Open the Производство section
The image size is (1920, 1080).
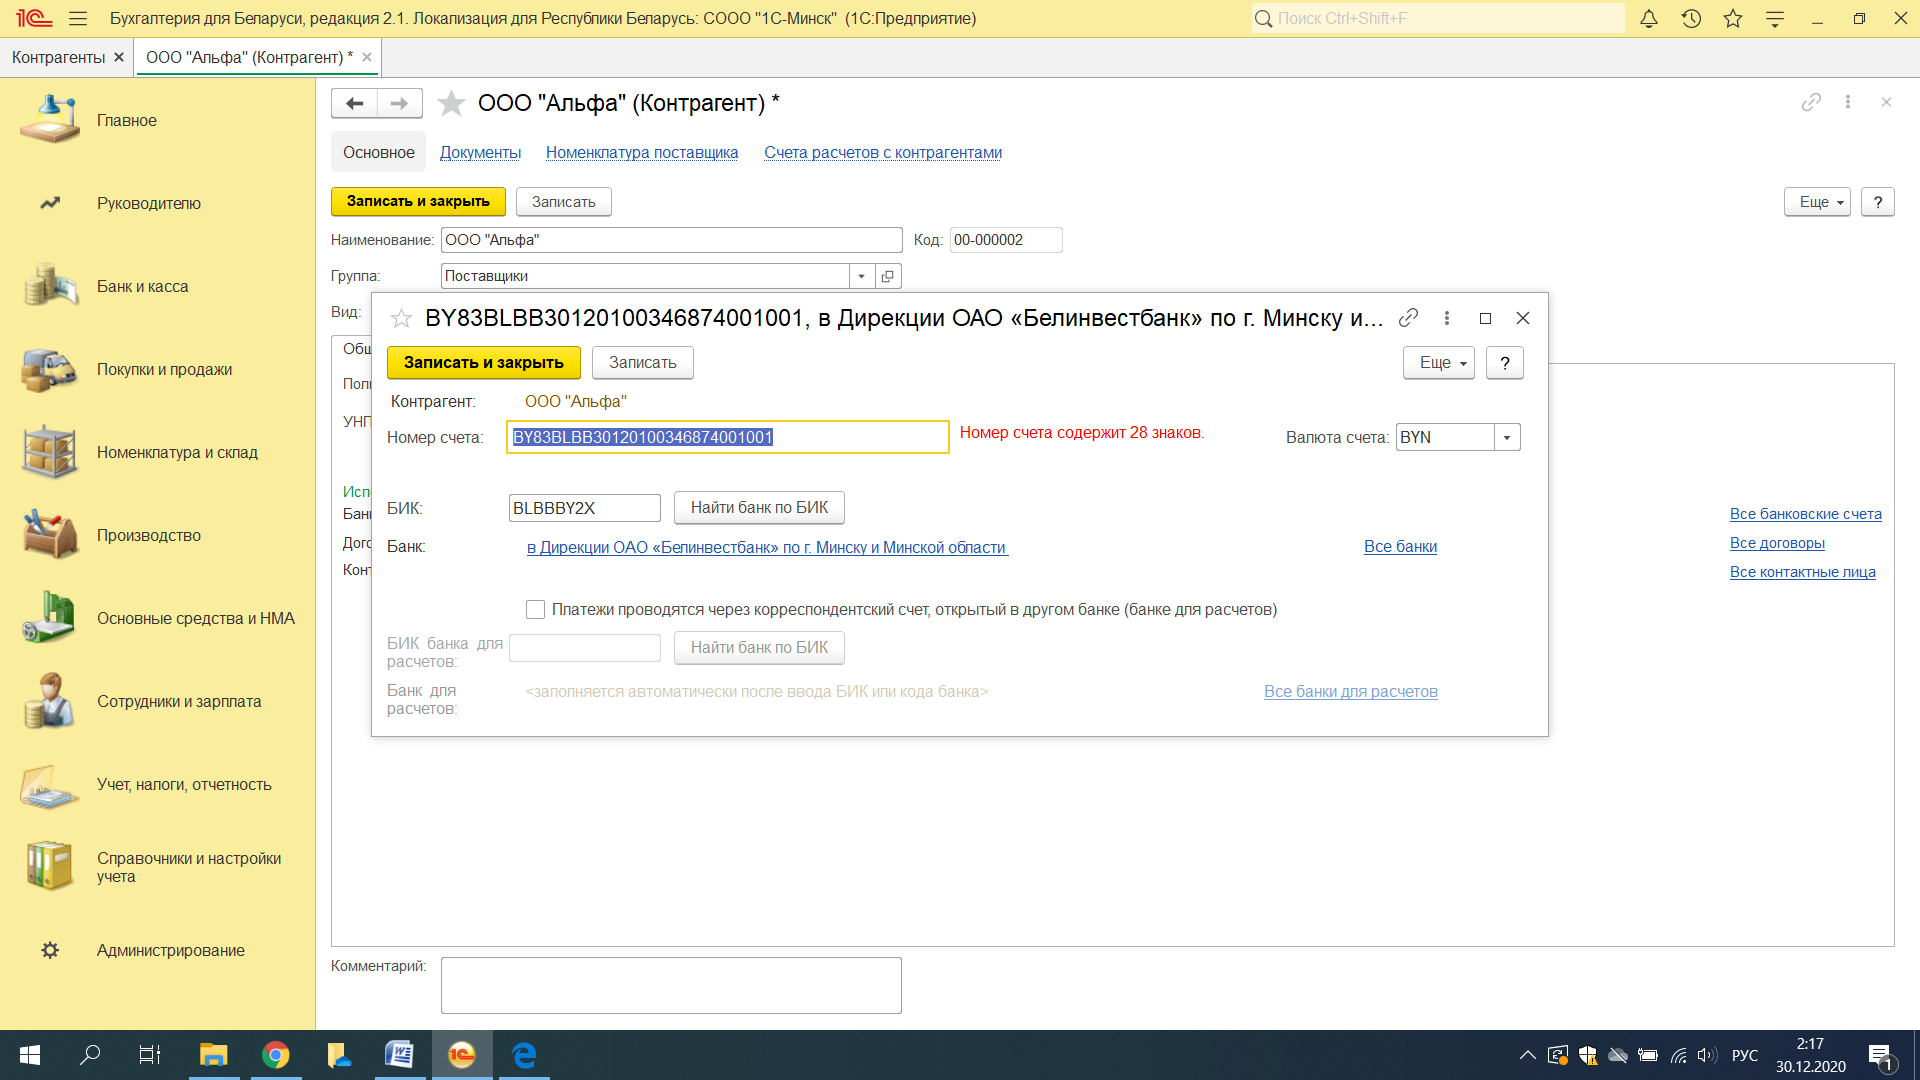coord(149,535)
